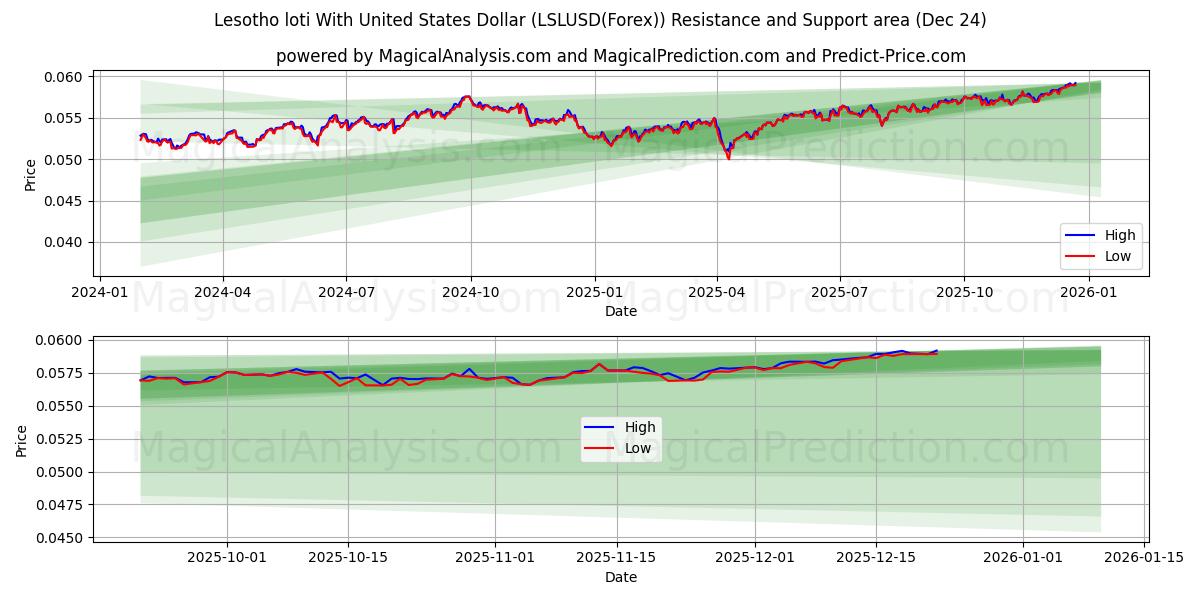Select the Date axis label on bottom chart
The image size is (1200, 600).
coord(621,577)
